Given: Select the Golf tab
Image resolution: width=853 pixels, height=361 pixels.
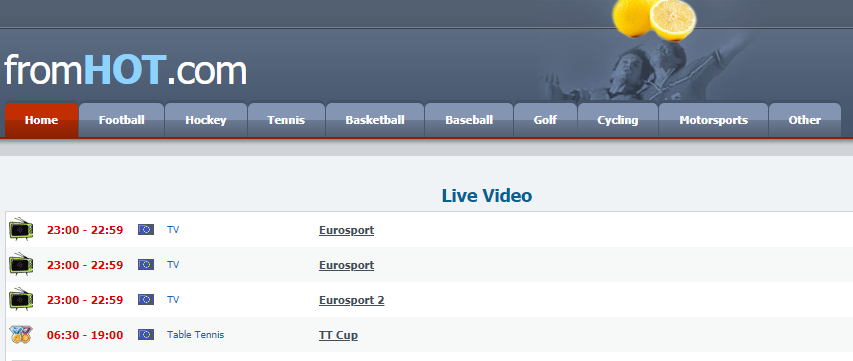Looking at the screenshot, I should tap(545, 120).
